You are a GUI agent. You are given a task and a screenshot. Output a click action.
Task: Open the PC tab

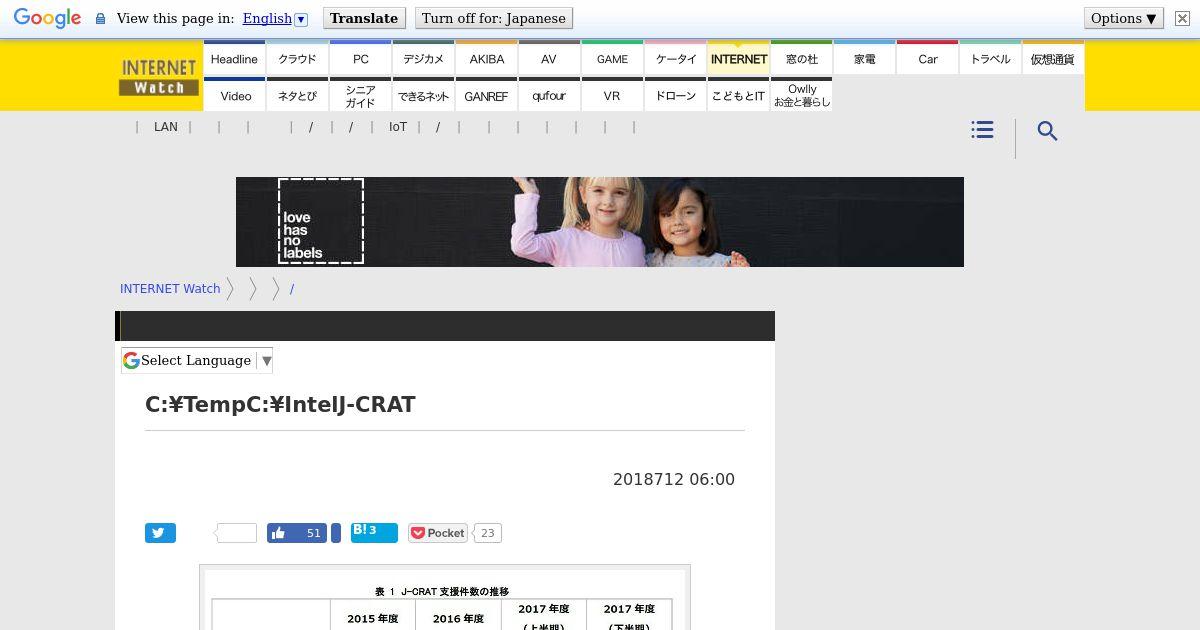click(x=360, y=59)
